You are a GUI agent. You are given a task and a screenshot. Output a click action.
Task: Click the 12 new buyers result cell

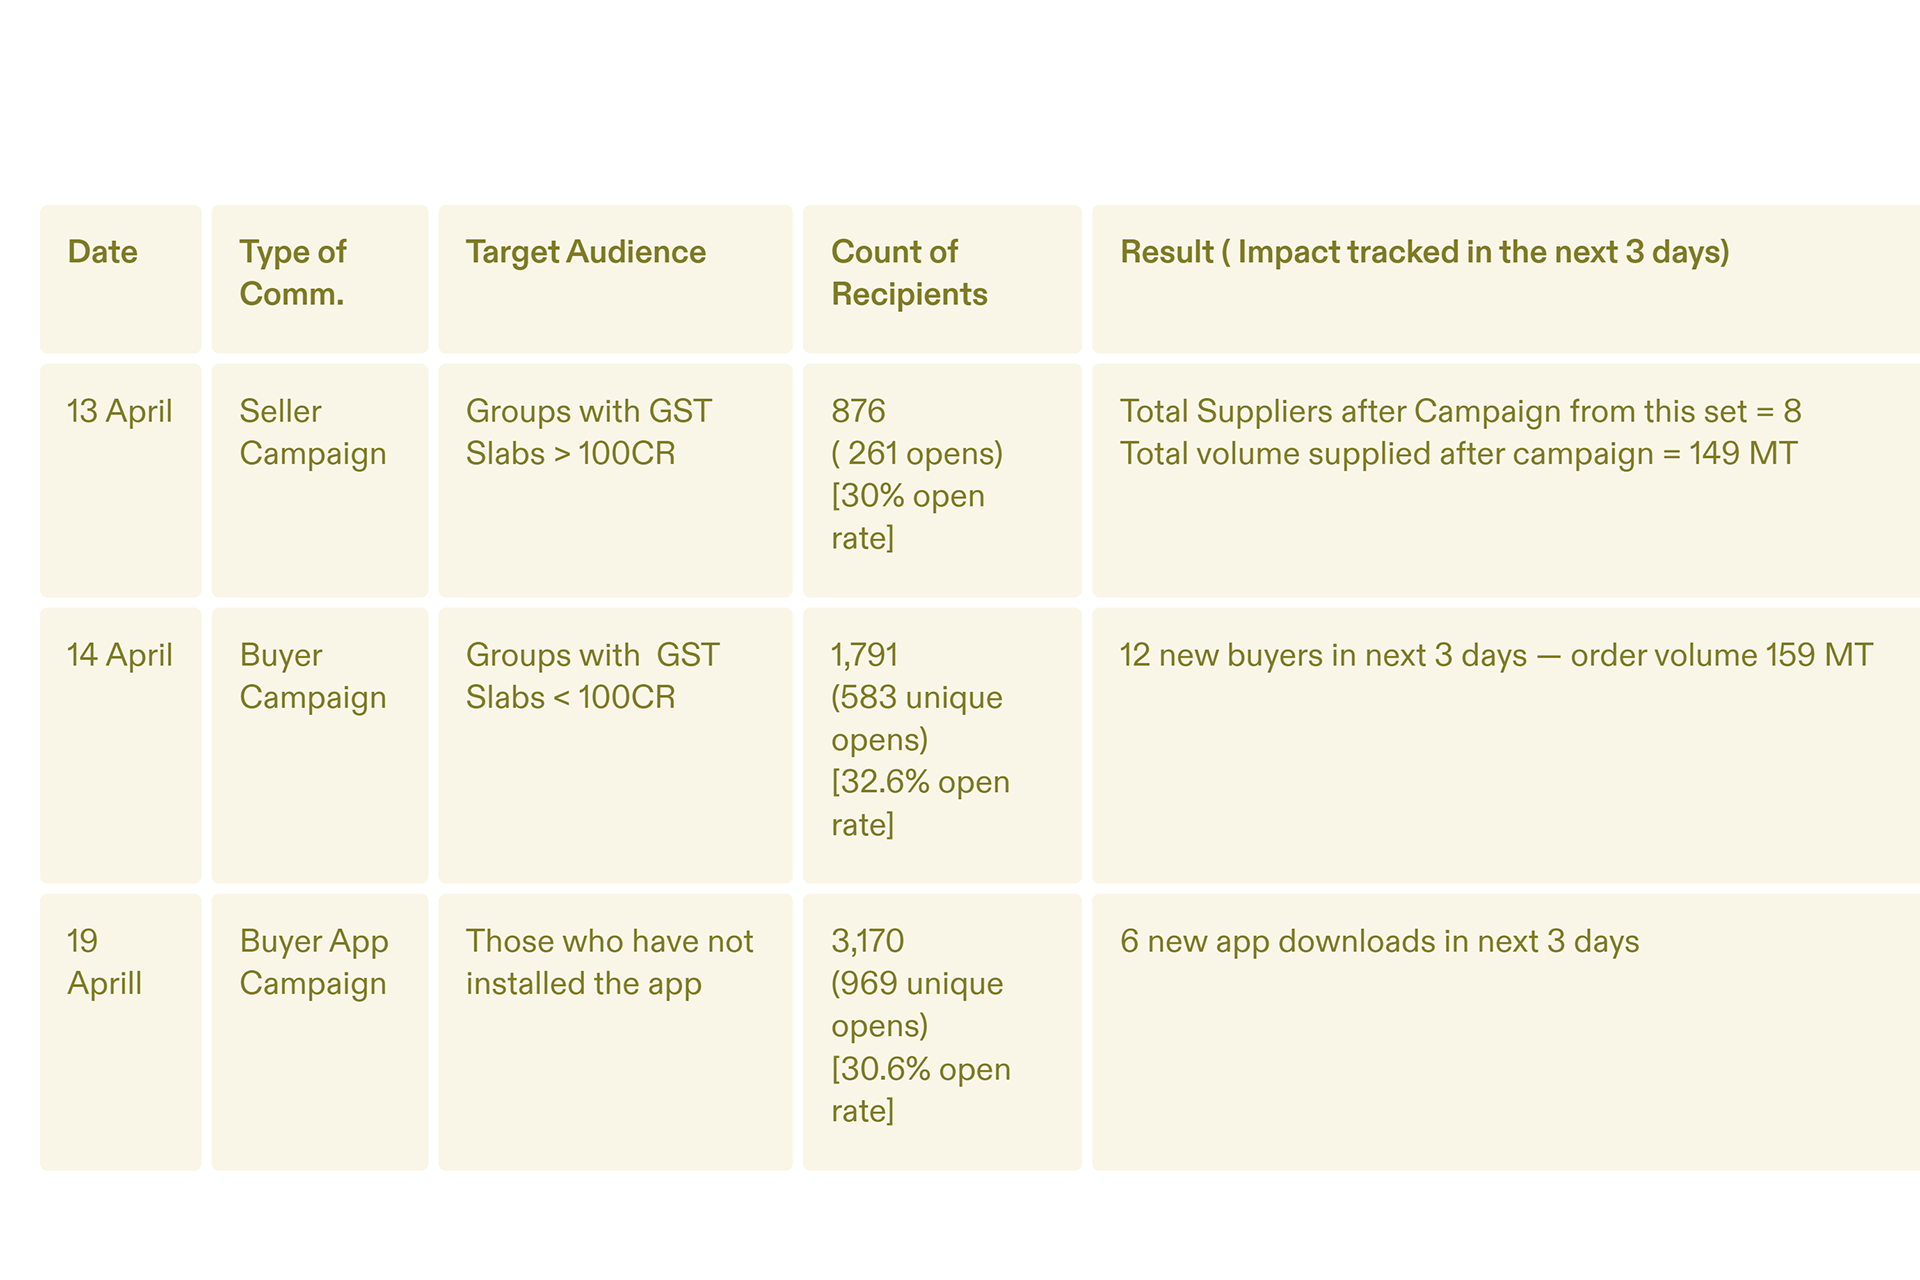click(1495, 655)
